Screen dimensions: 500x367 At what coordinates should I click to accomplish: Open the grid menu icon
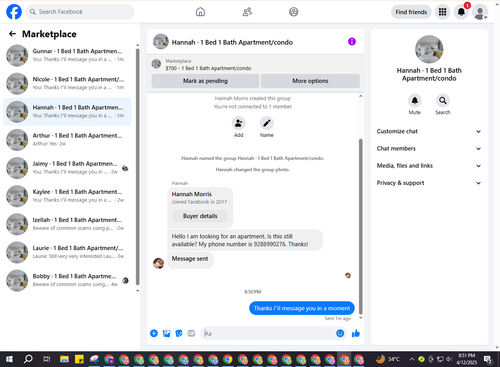pyautogui.click(x=442, y=12)
